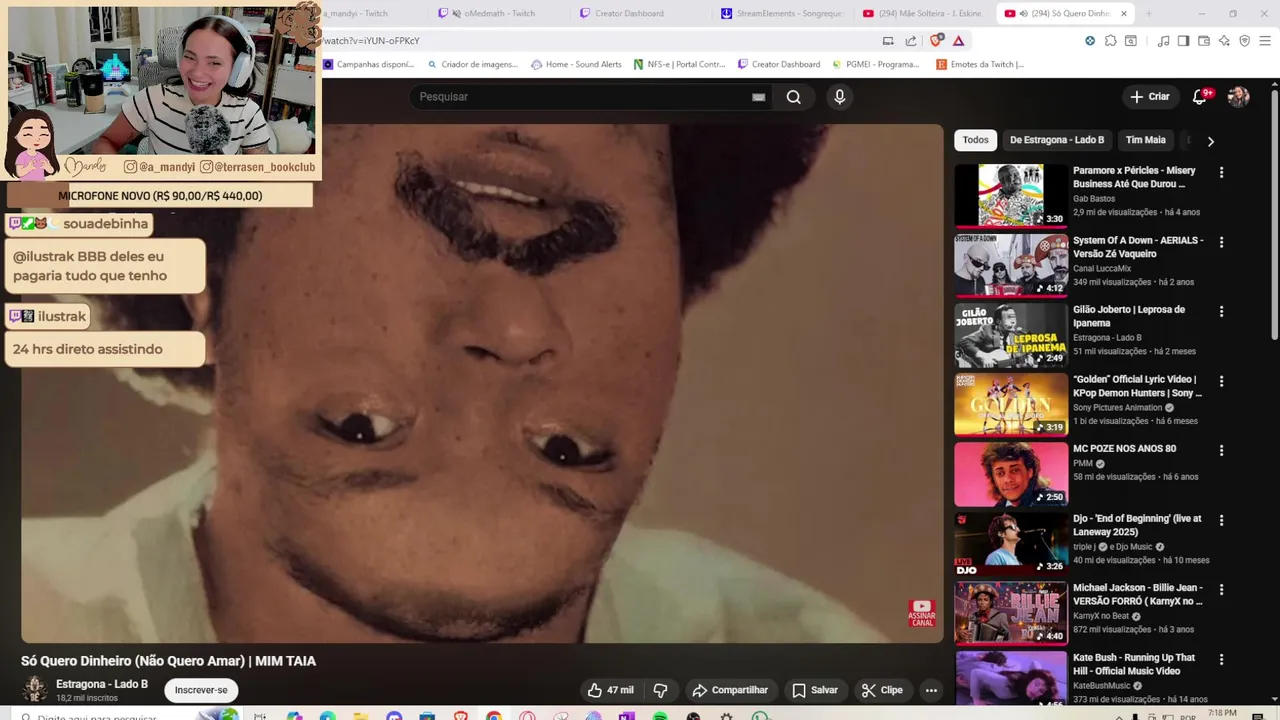This screenshot has width=1280, height=720.
Task: Dislike the video thumbs-down icon
Action: (x=660, y=690)
